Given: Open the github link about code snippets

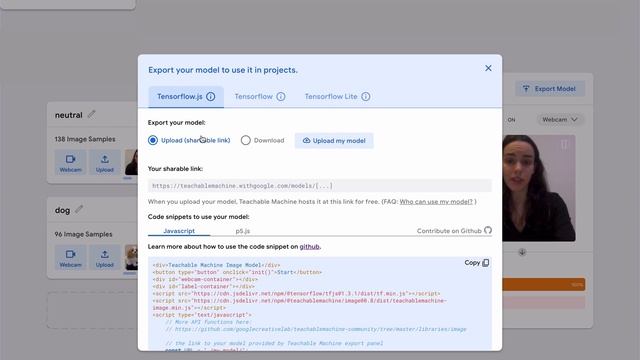Looking at the screenshot, I should pos(309,247).
